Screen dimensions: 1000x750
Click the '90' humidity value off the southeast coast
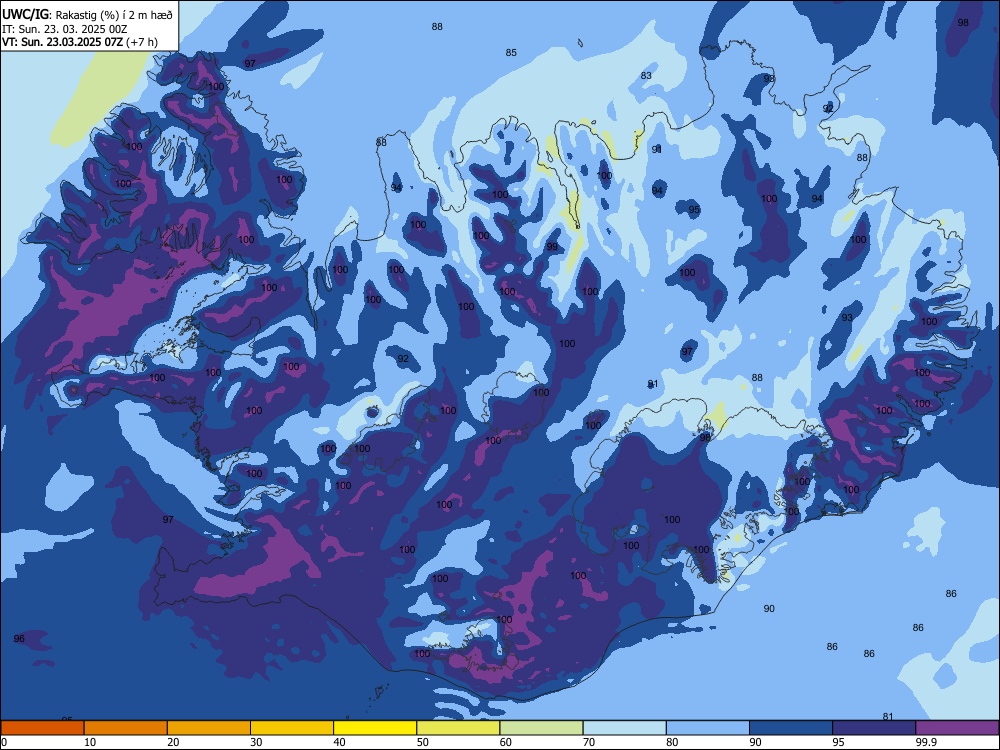[769, 608]
